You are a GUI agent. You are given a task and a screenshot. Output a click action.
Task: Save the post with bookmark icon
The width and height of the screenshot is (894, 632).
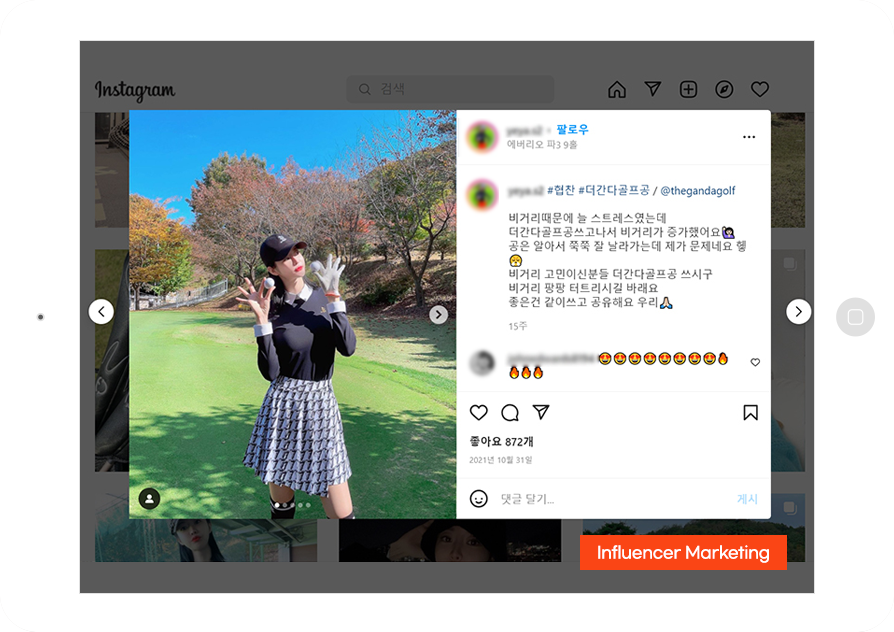pos(750,412)
